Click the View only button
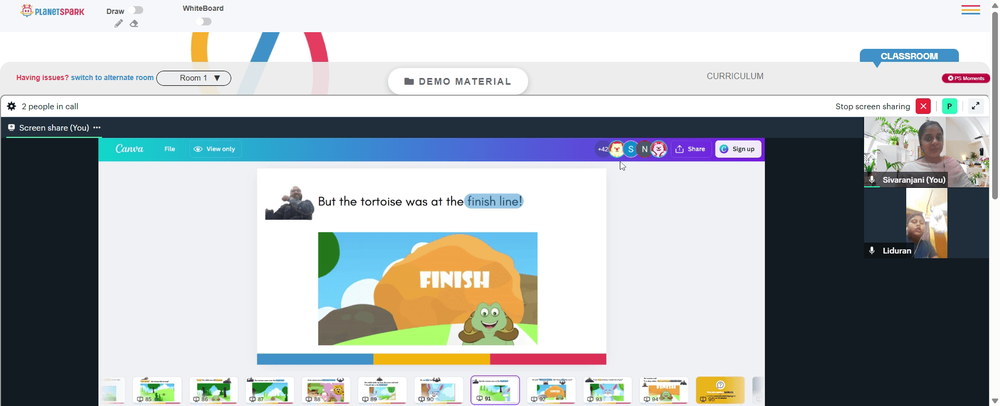The image size is (1000, 406). coord(215,149)
